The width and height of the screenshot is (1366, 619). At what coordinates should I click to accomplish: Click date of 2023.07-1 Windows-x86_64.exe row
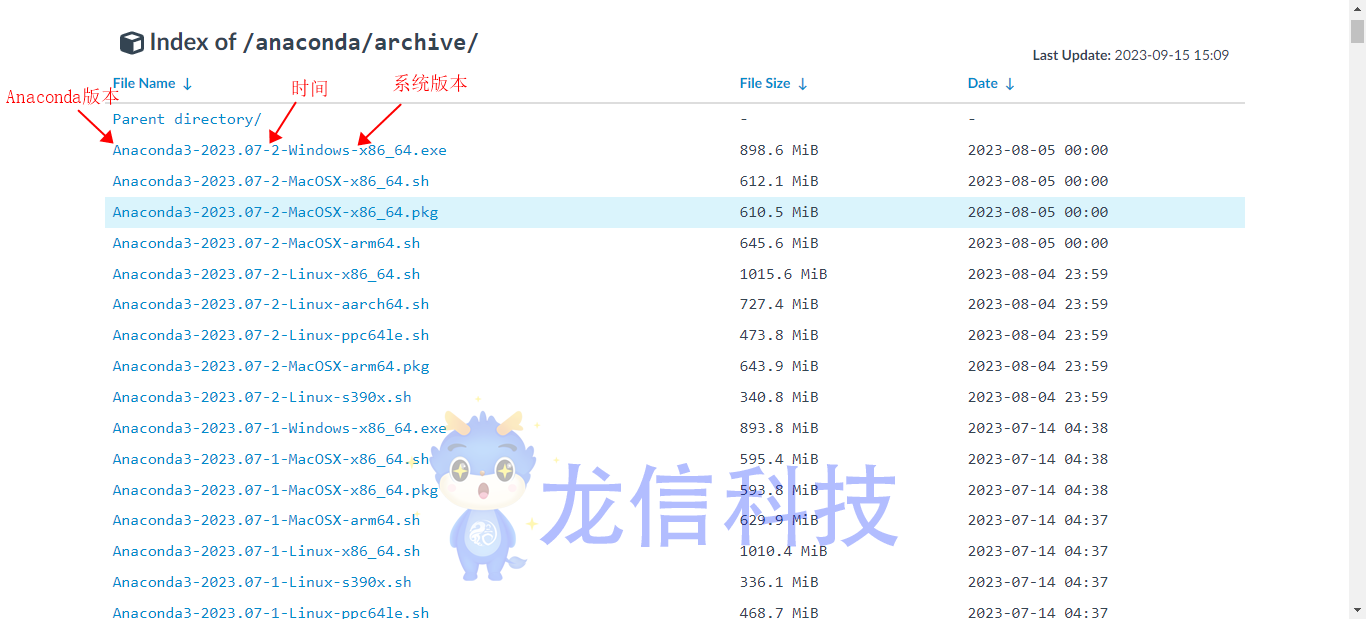pos(1038,428)
